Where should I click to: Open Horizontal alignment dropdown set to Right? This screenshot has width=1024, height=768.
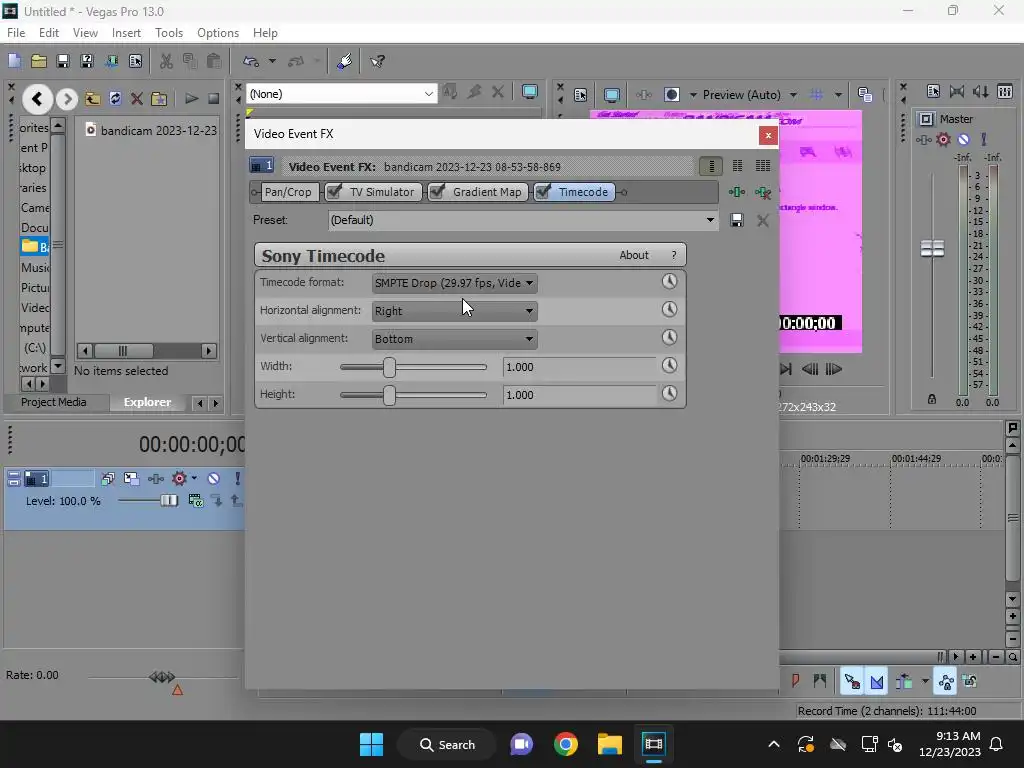coord(455,311)
